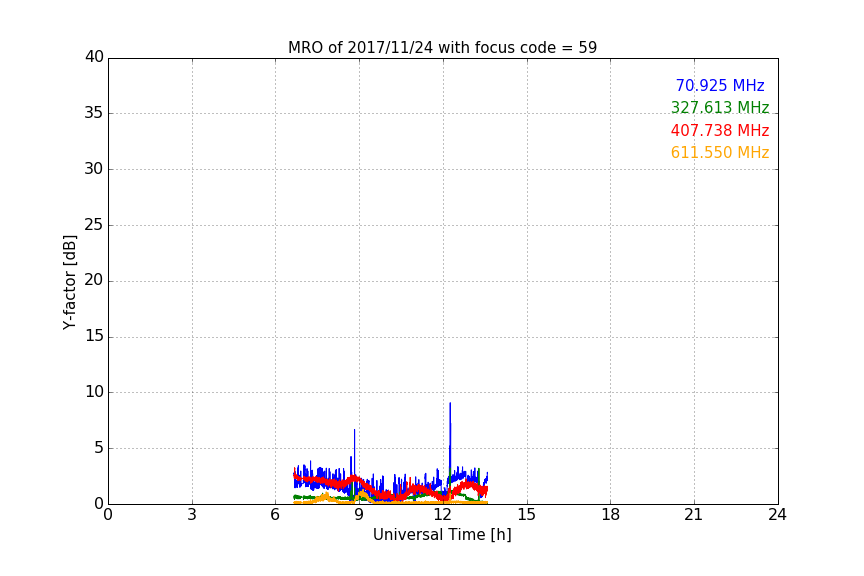
Task: Select the red 407.738 MHz legend label
Action: pyautogui.click(x=720, y=131)
